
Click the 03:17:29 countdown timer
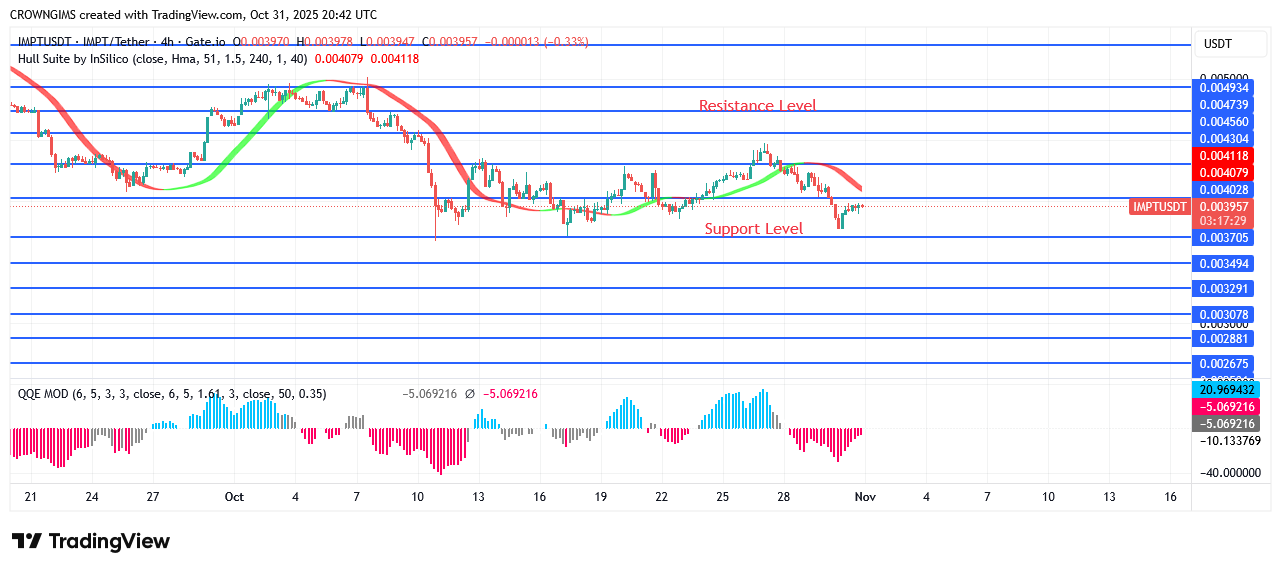1224,221
